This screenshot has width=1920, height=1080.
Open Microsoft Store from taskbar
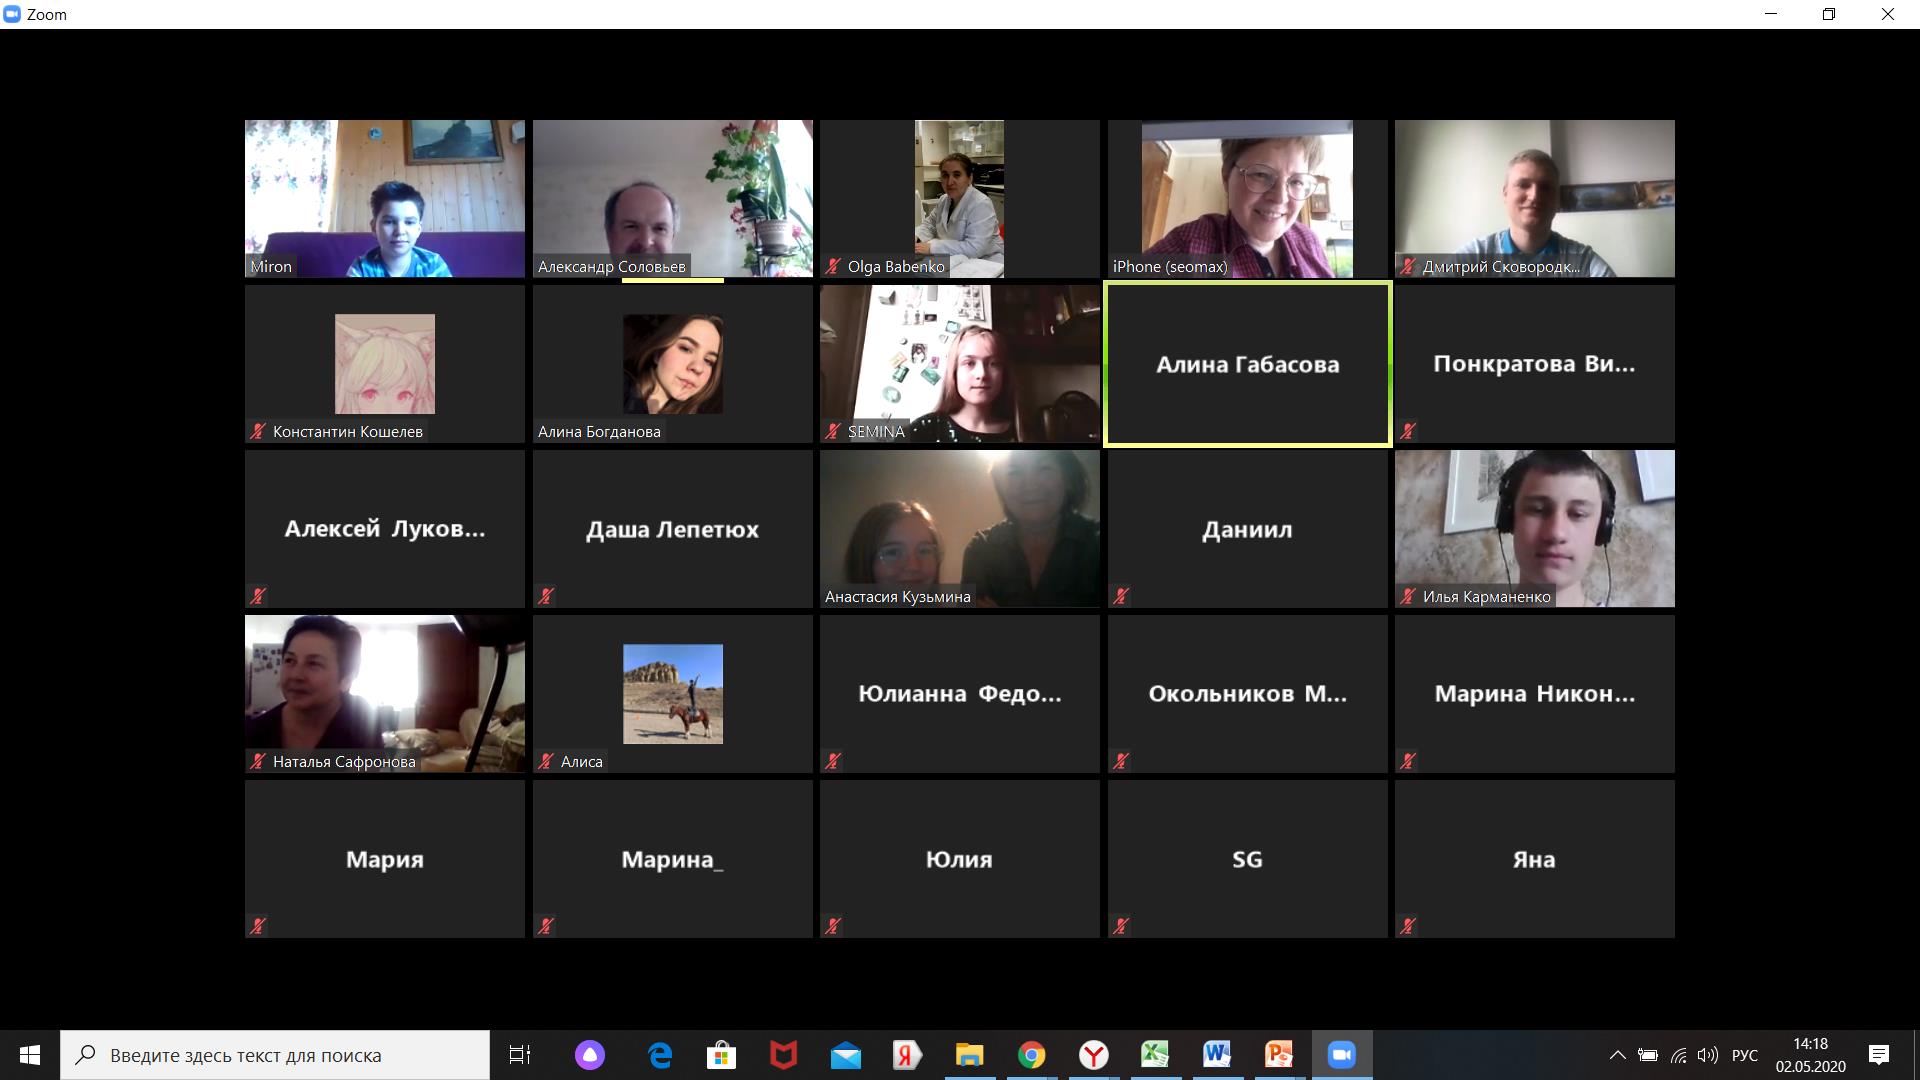721,1055
